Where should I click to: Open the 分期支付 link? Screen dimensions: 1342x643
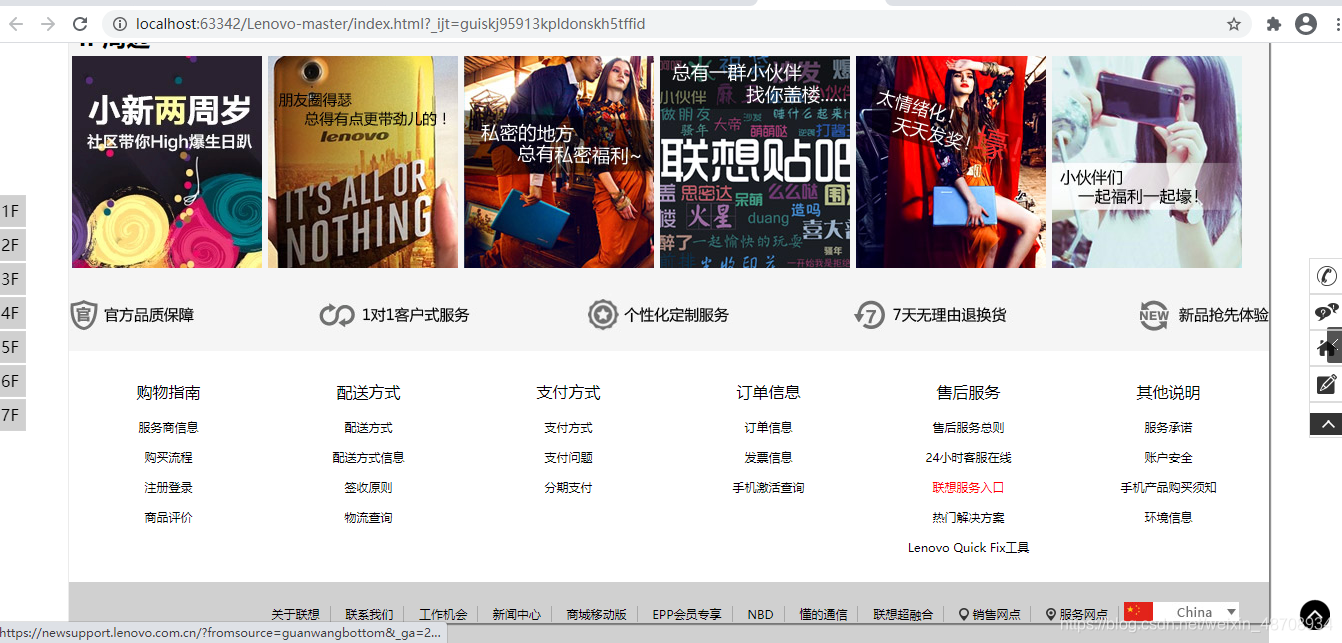pyautogui.click(x=568, y=487)
